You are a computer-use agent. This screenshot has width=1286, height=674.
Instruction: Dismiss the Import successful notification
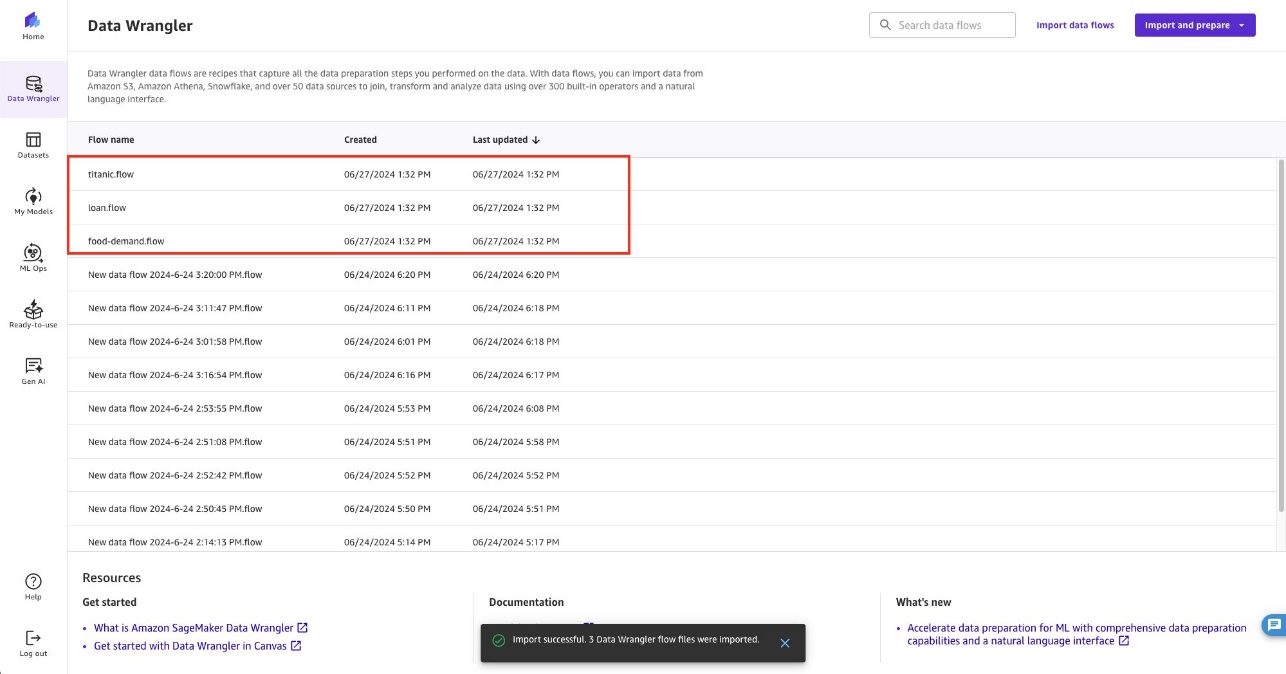785,643
